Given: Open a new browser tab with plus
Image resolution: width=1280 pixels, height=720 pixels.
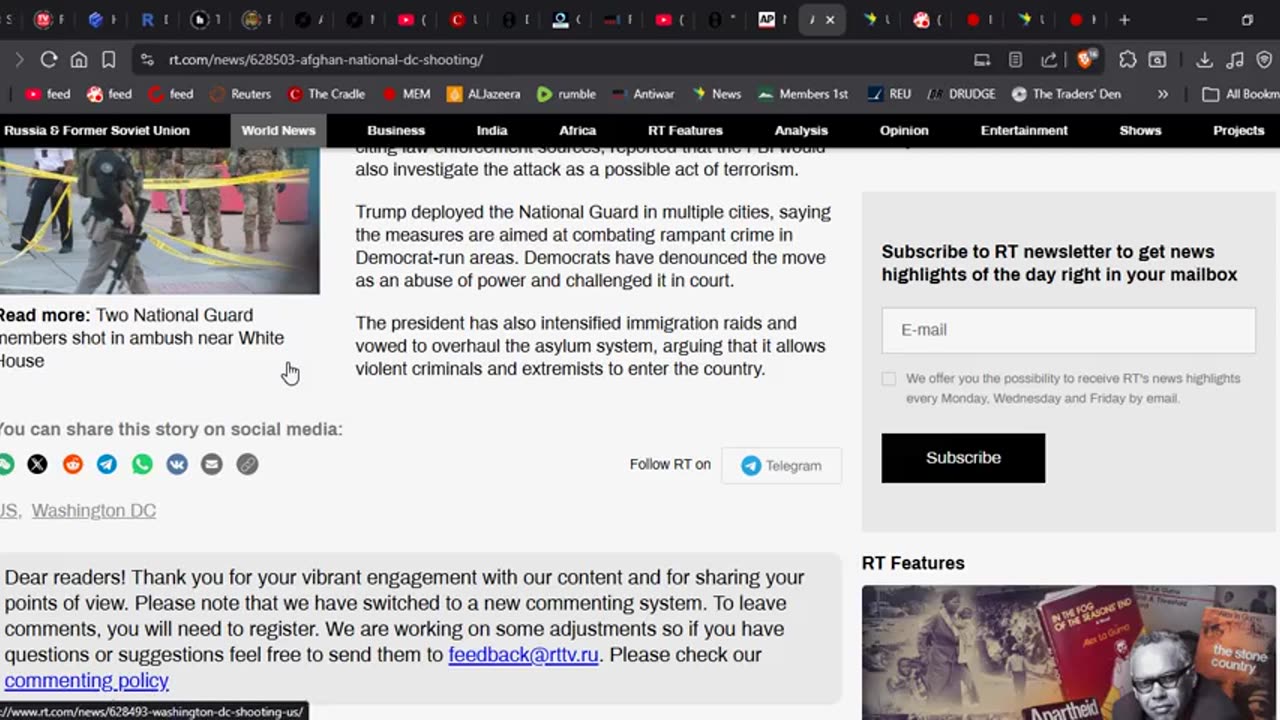Looking at the screenshot, I should (1124, 20).
